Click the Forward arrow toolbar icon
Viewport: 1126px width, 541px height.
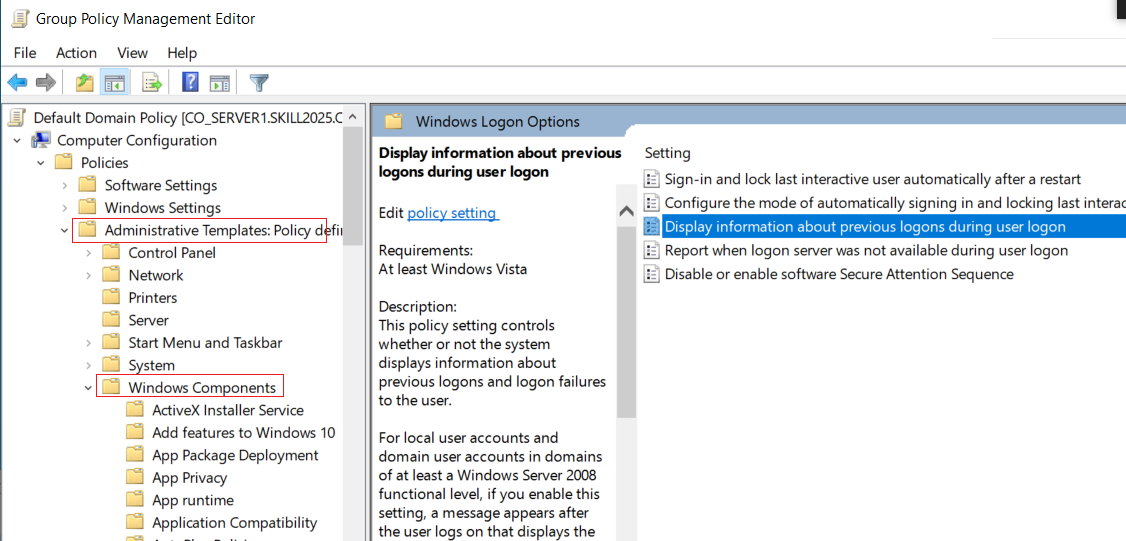pos(46,83)
